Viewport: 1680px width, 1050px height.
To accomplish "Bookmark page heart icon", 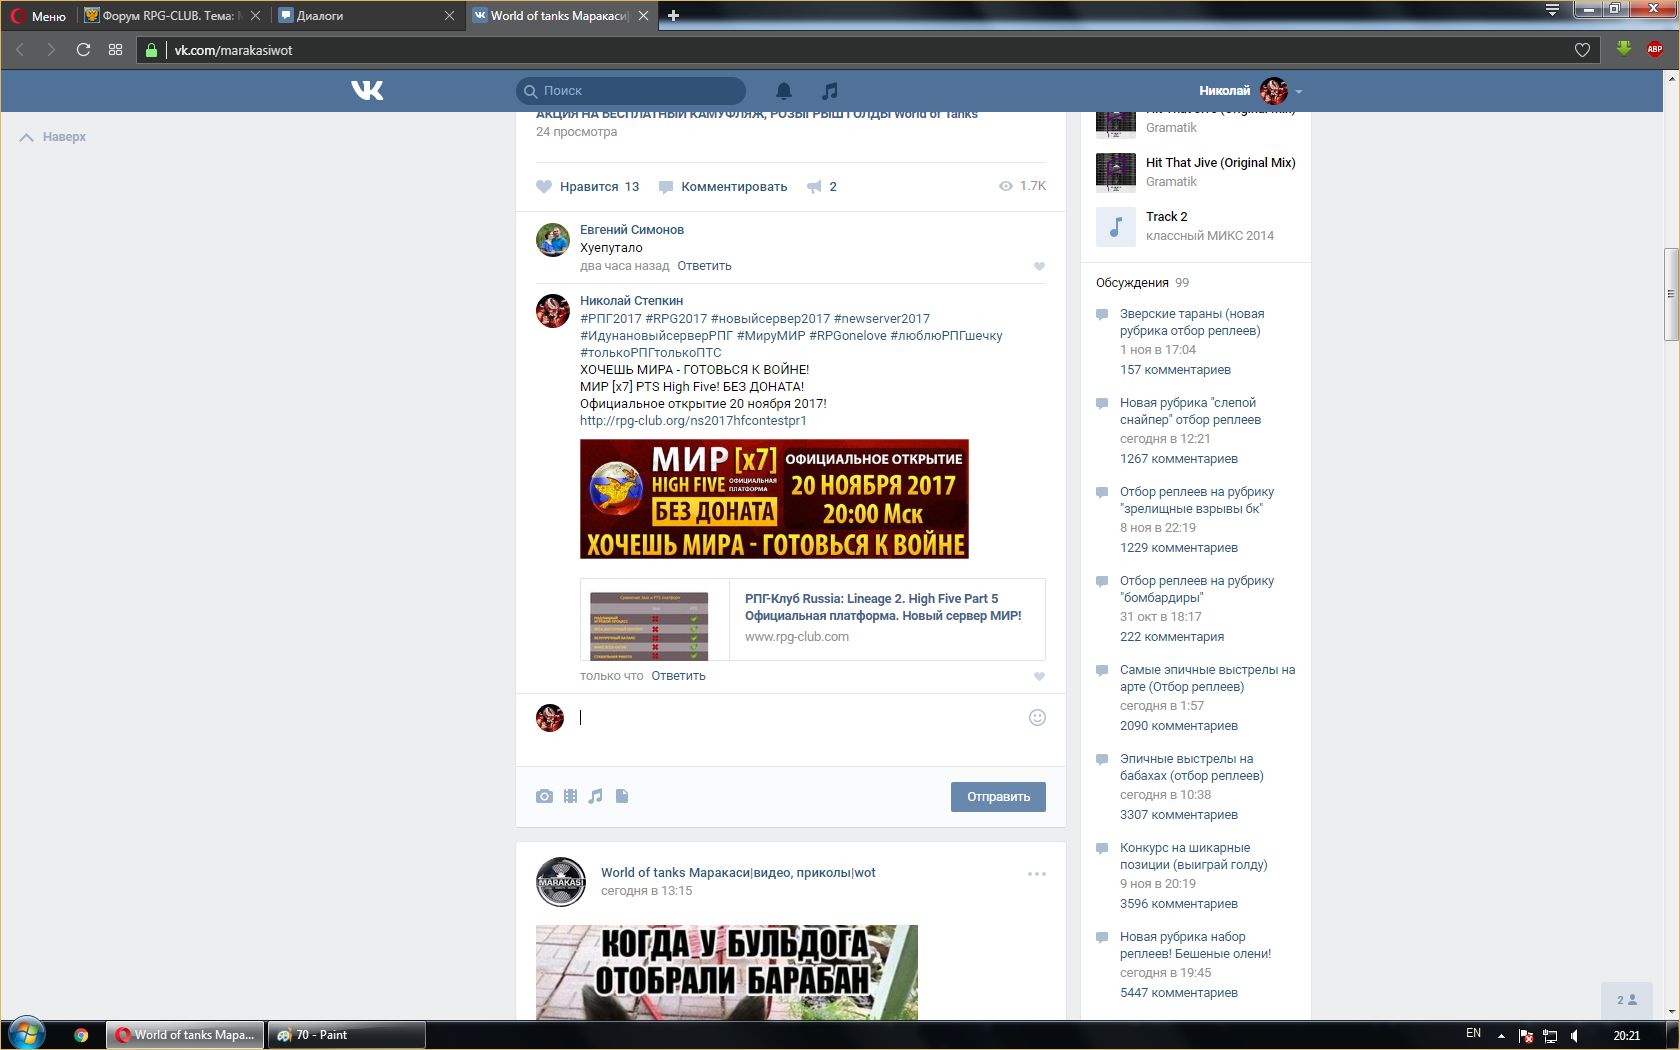I will (x=1582, y=50).
